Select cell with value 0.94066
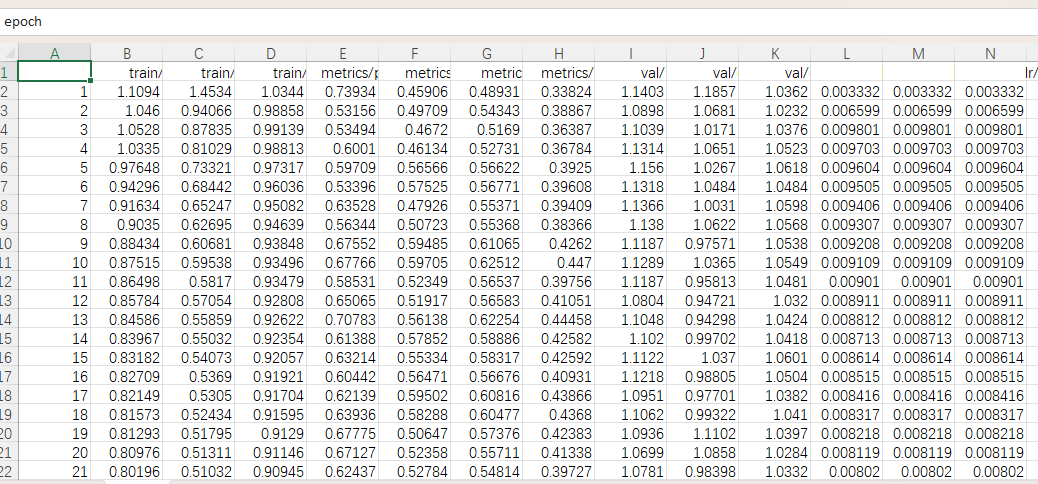Screen dimensions: 1038x484 [x=199, y=111]
